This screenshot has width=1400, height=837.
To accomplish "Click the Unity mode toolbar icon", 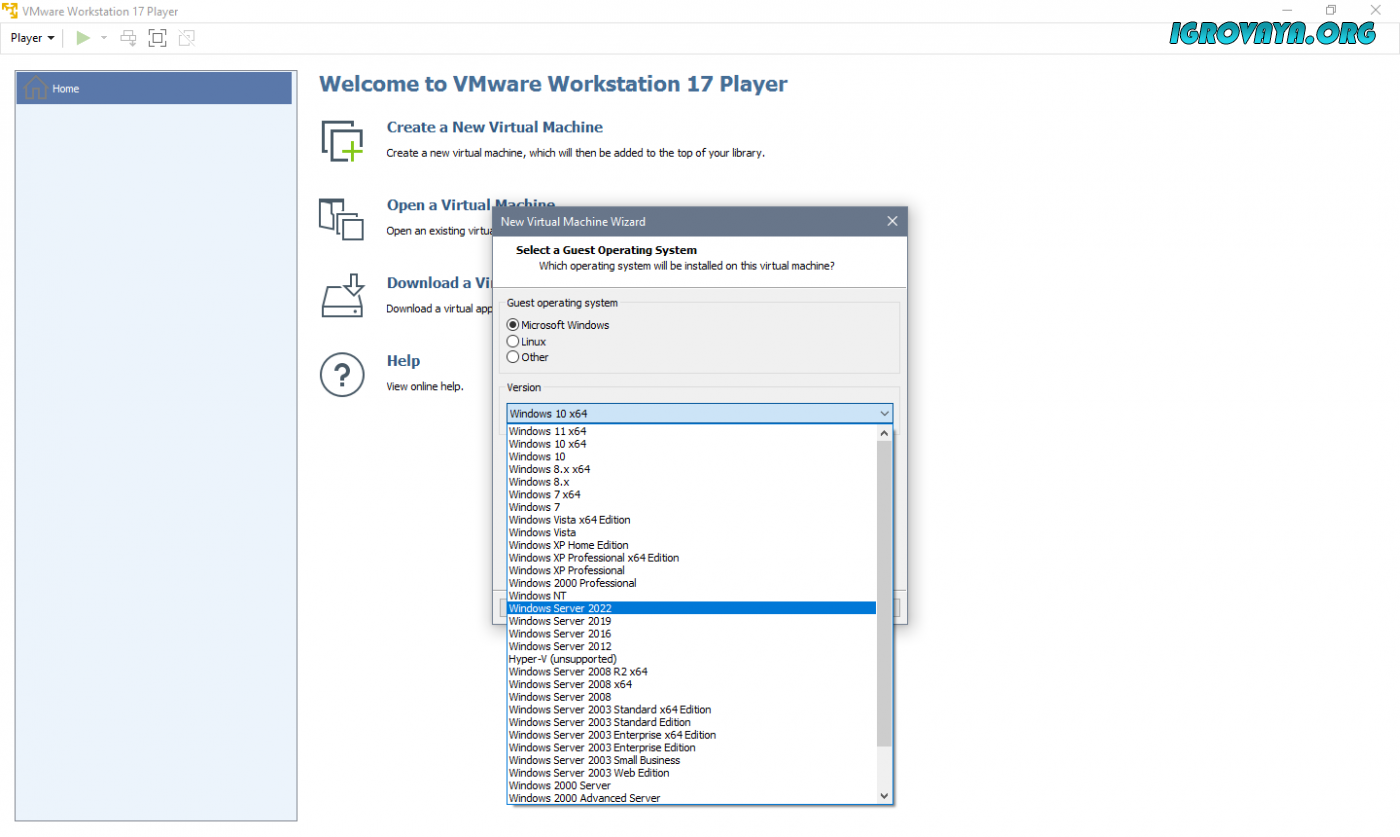I will (186, 38).
